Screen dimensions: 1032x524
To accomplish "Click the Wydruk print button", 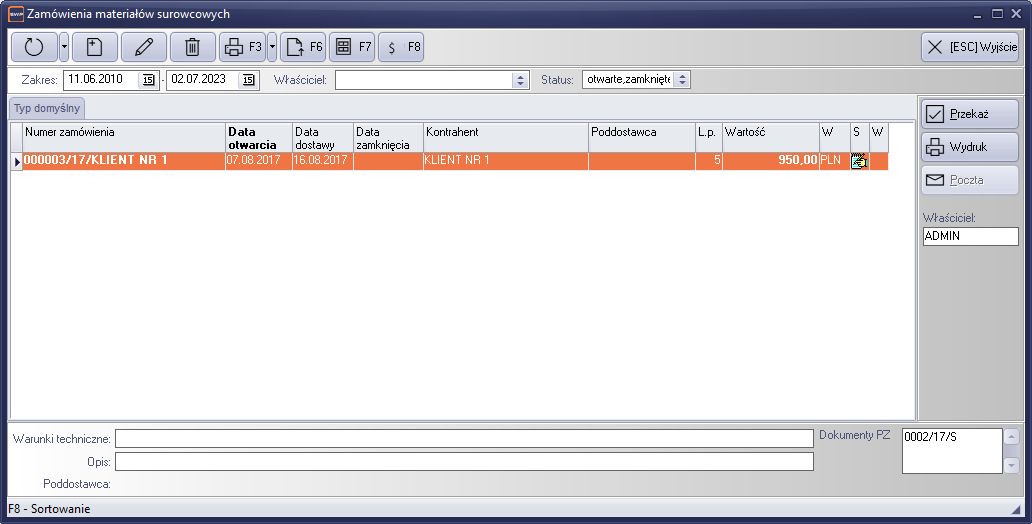I will tap(969, 147).
